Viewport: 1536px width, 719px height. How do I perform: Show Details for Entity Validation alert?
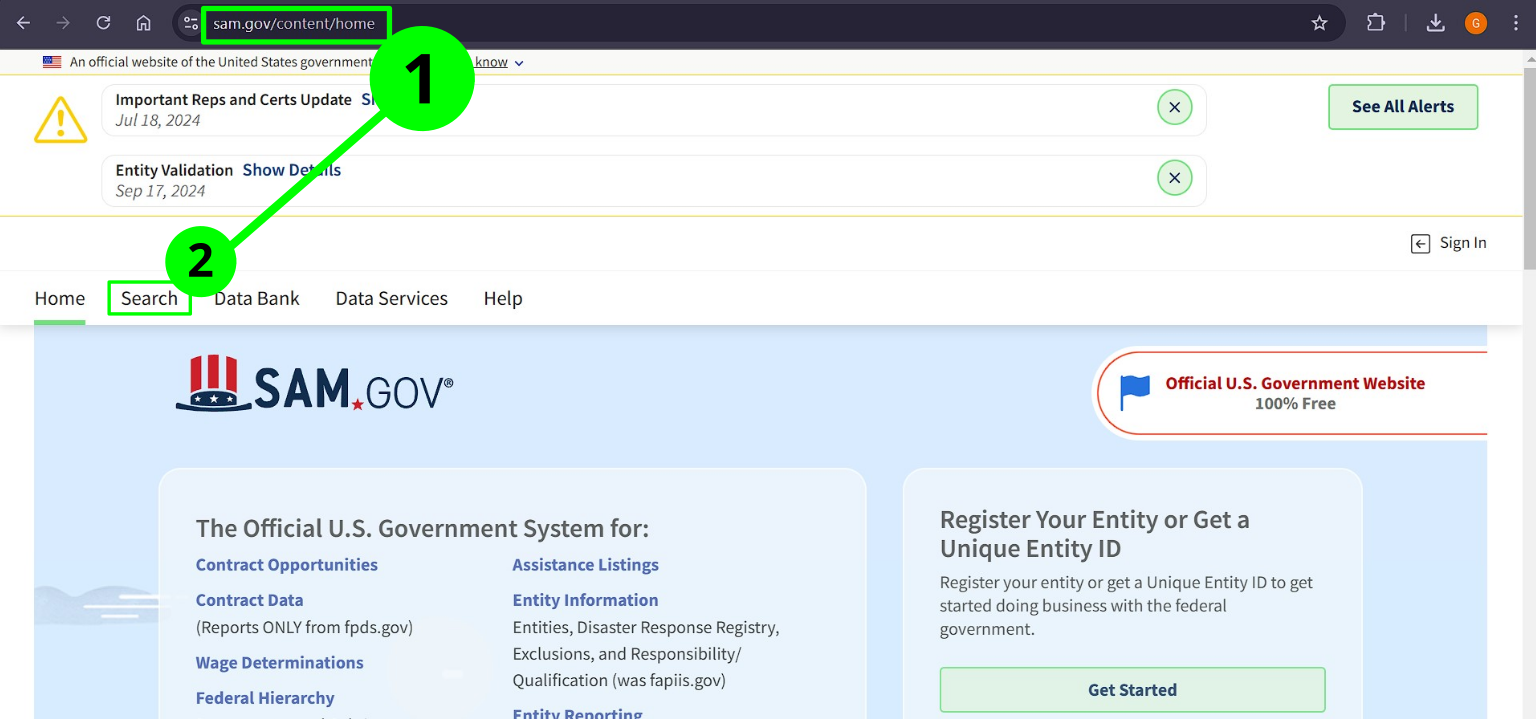coord(291,170)
